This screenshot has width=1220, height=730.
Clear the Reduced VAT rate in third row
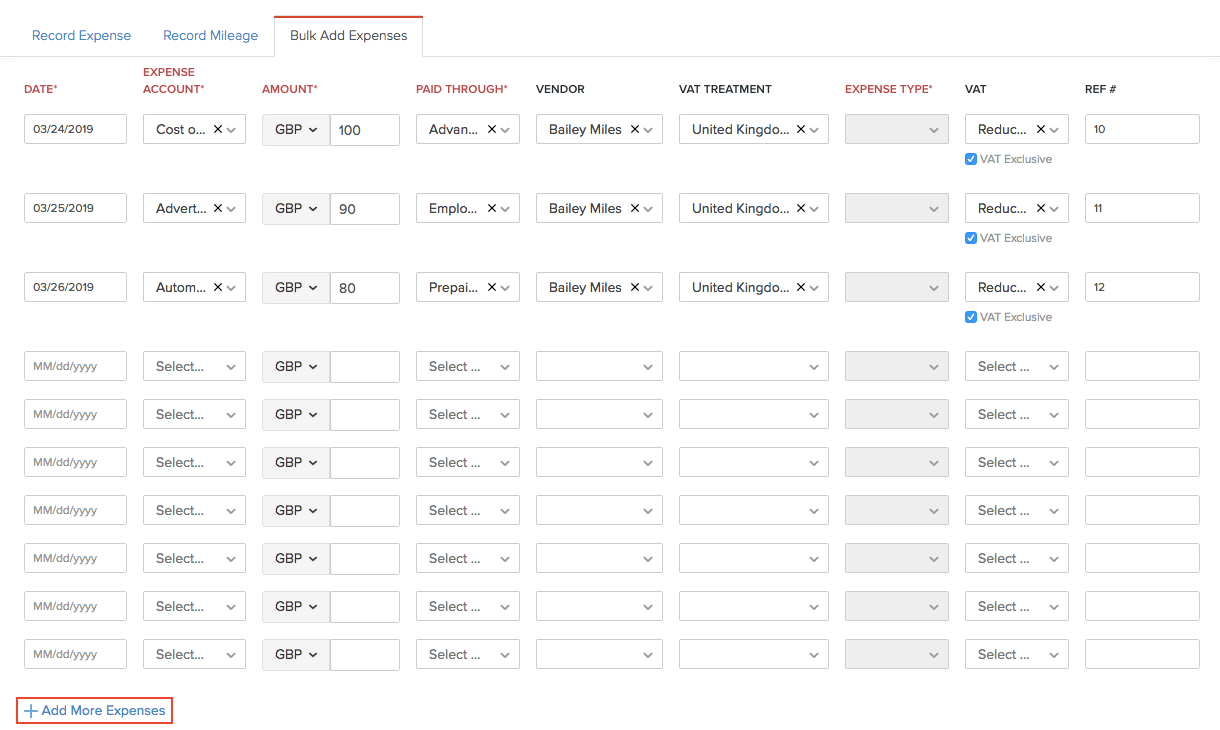coord(1040,288)
